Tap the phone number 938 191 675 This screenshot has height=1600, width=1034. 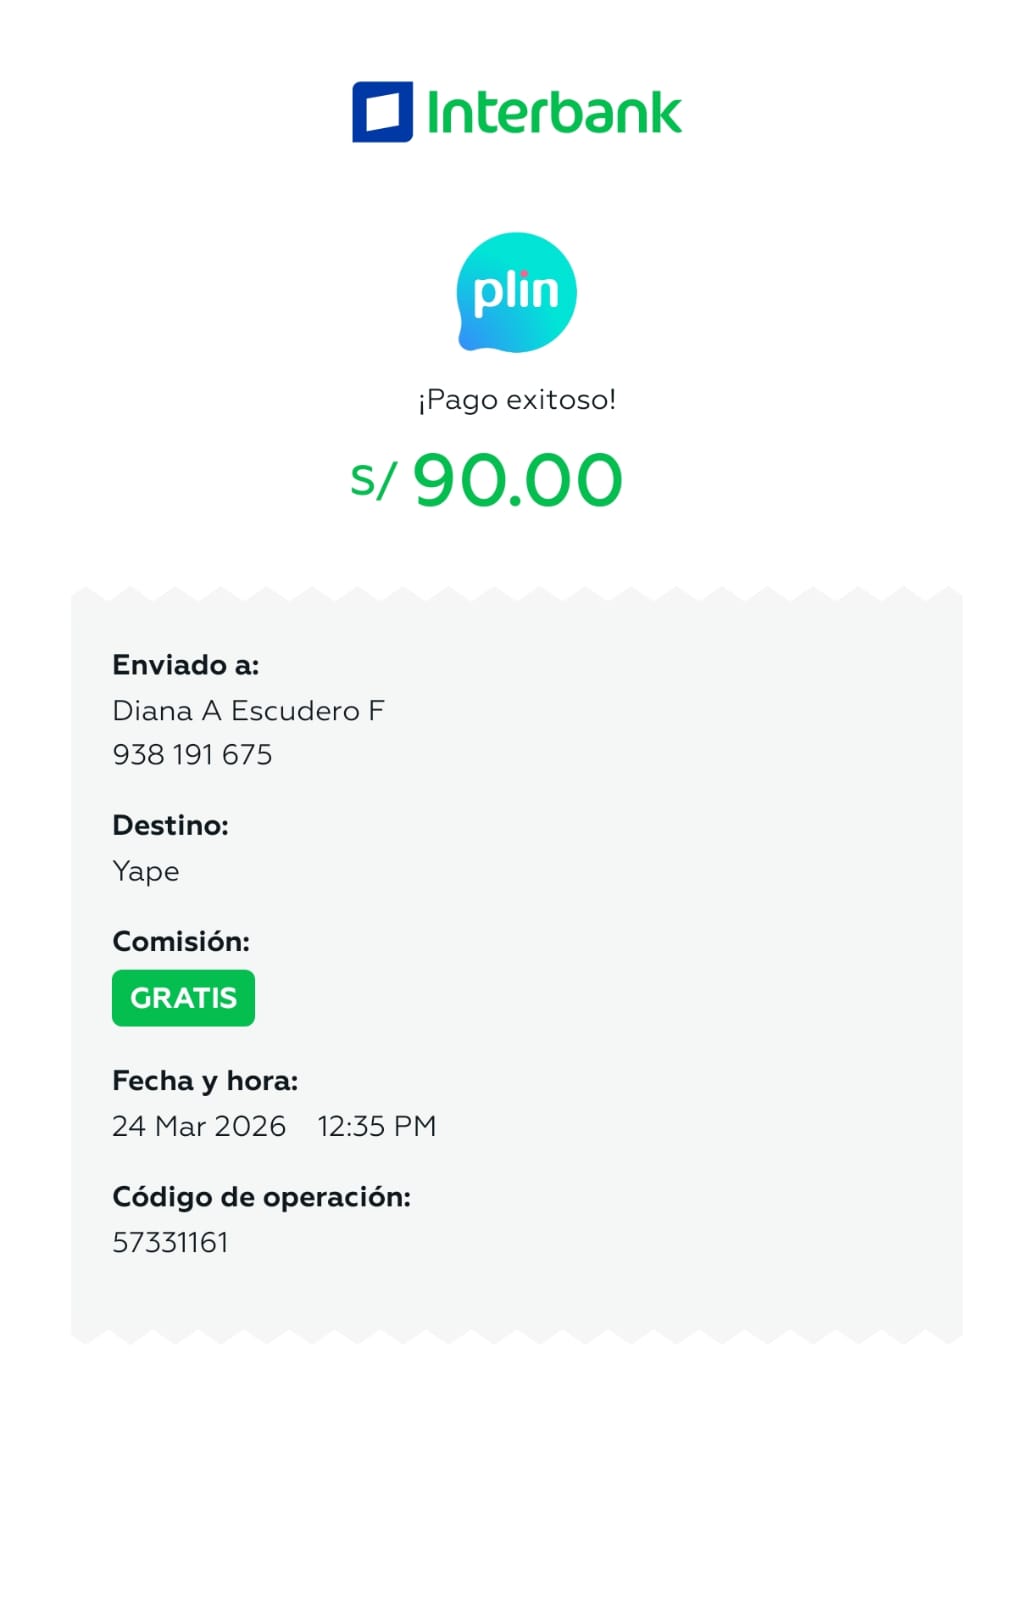[x=192, y=755]
